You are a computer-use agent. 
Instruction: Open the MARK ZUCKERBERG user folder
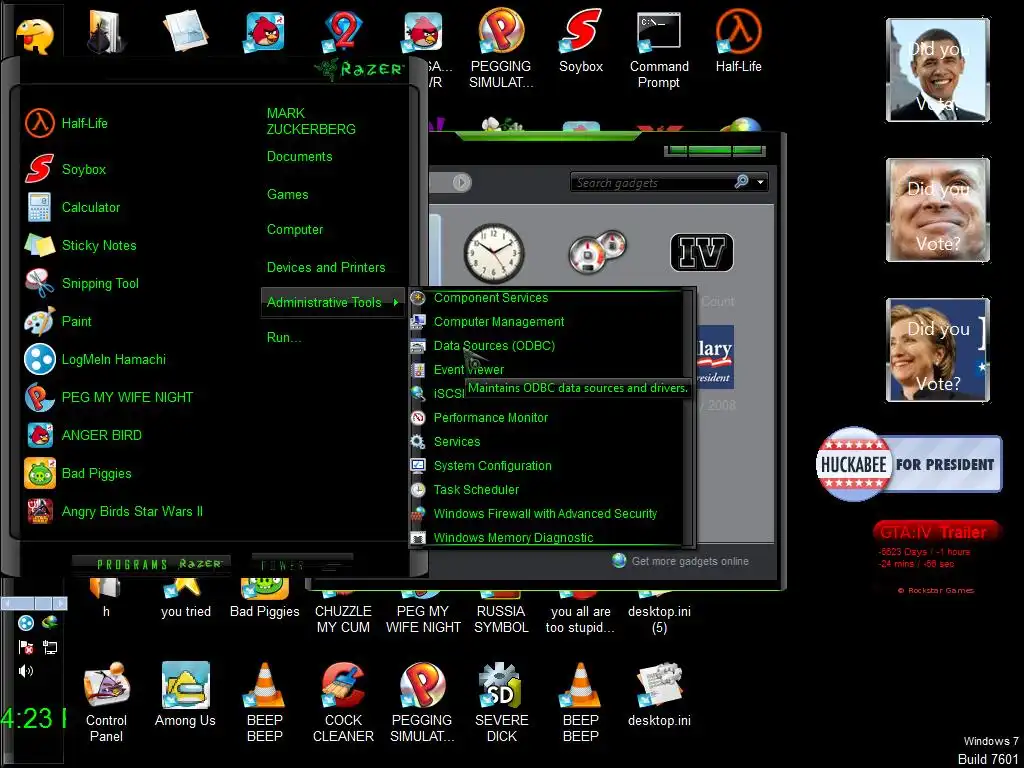click(x=312, y=121)
